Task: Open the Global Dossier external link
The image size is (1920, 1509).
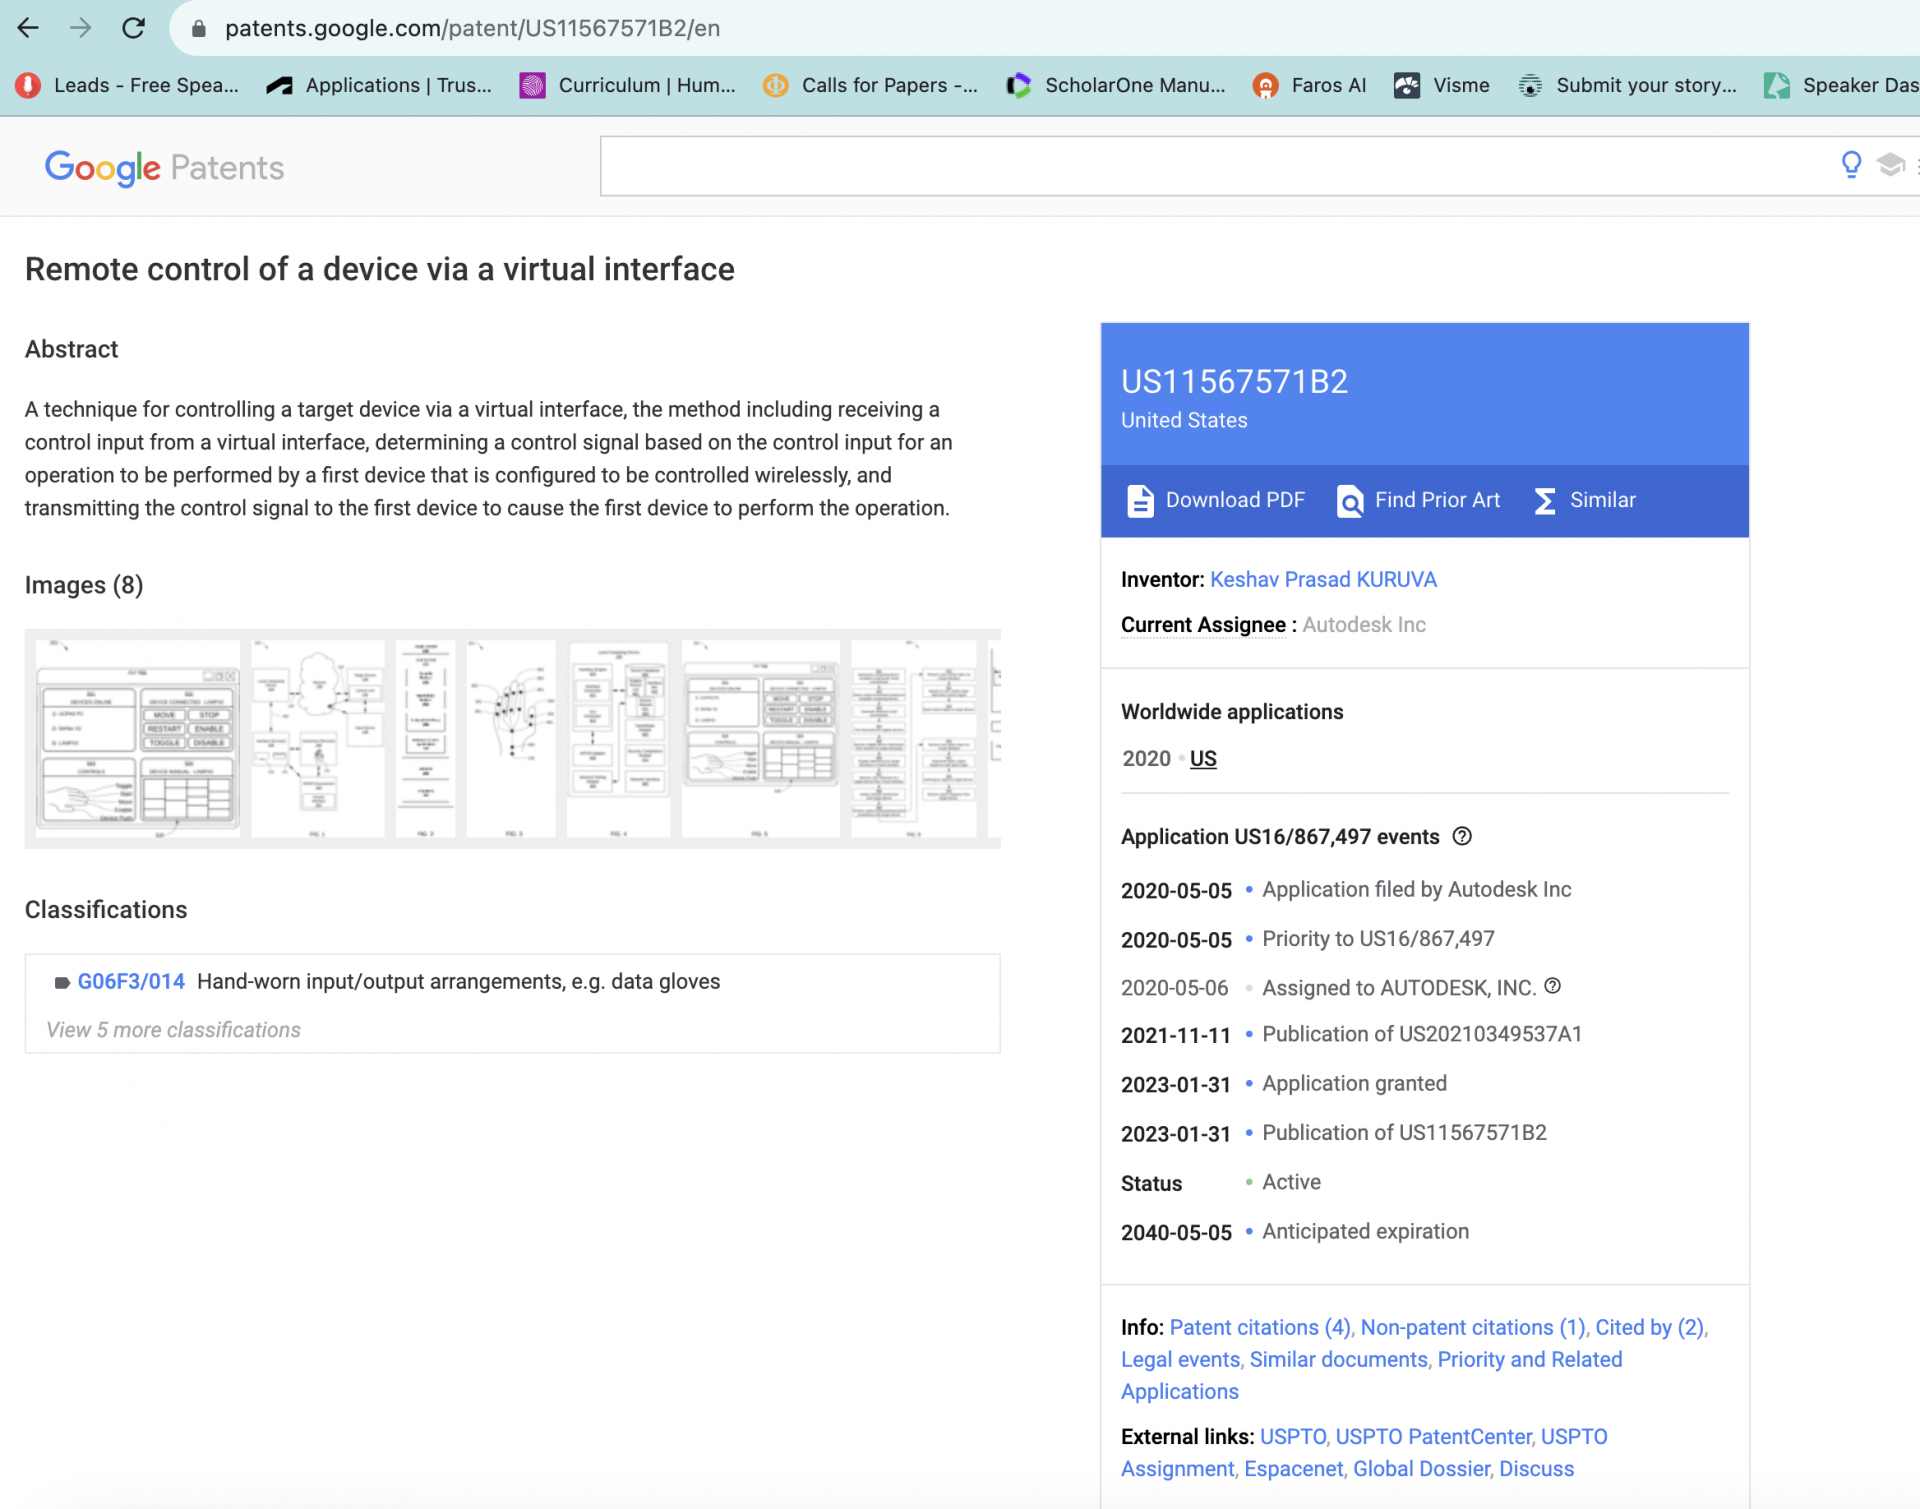Action: (x=1421, y=1469)
